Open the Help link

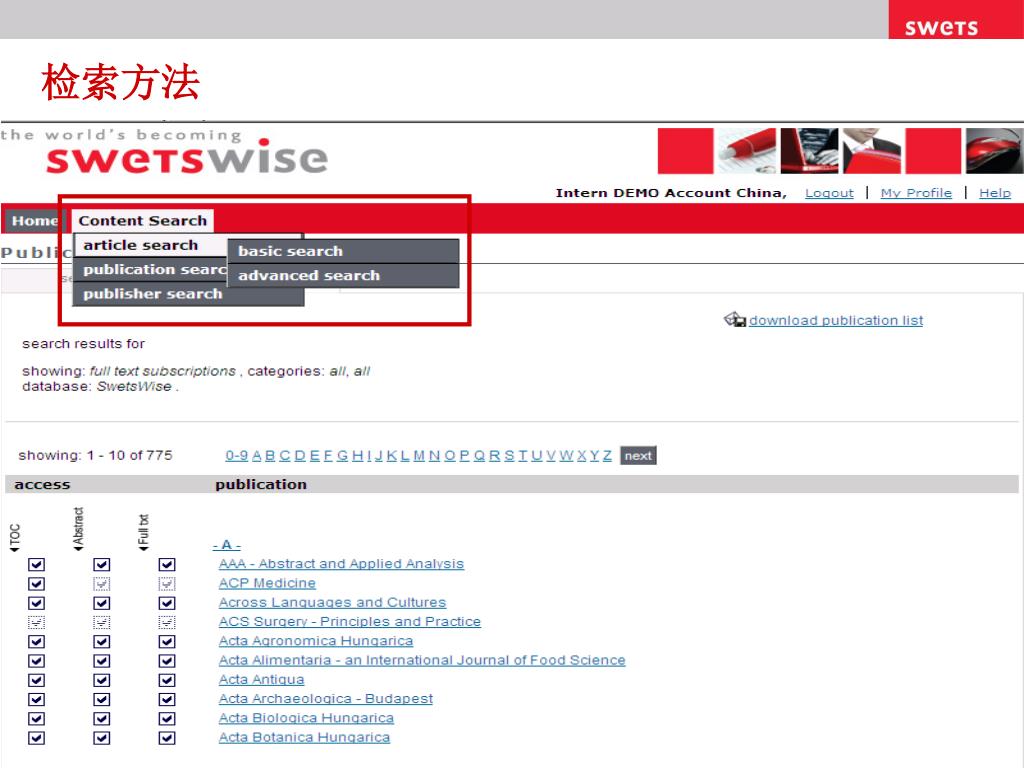[x=995, y=193]
